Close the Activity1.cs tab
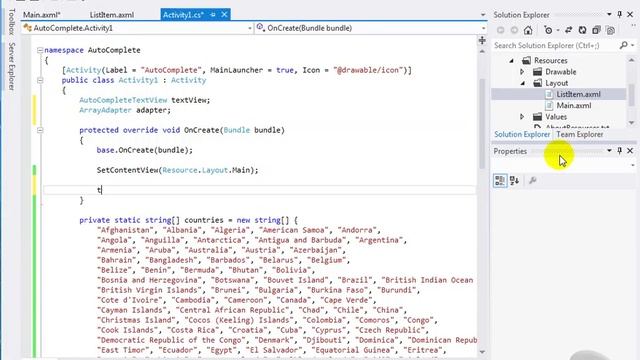640x360 pixels. (224, 15)
